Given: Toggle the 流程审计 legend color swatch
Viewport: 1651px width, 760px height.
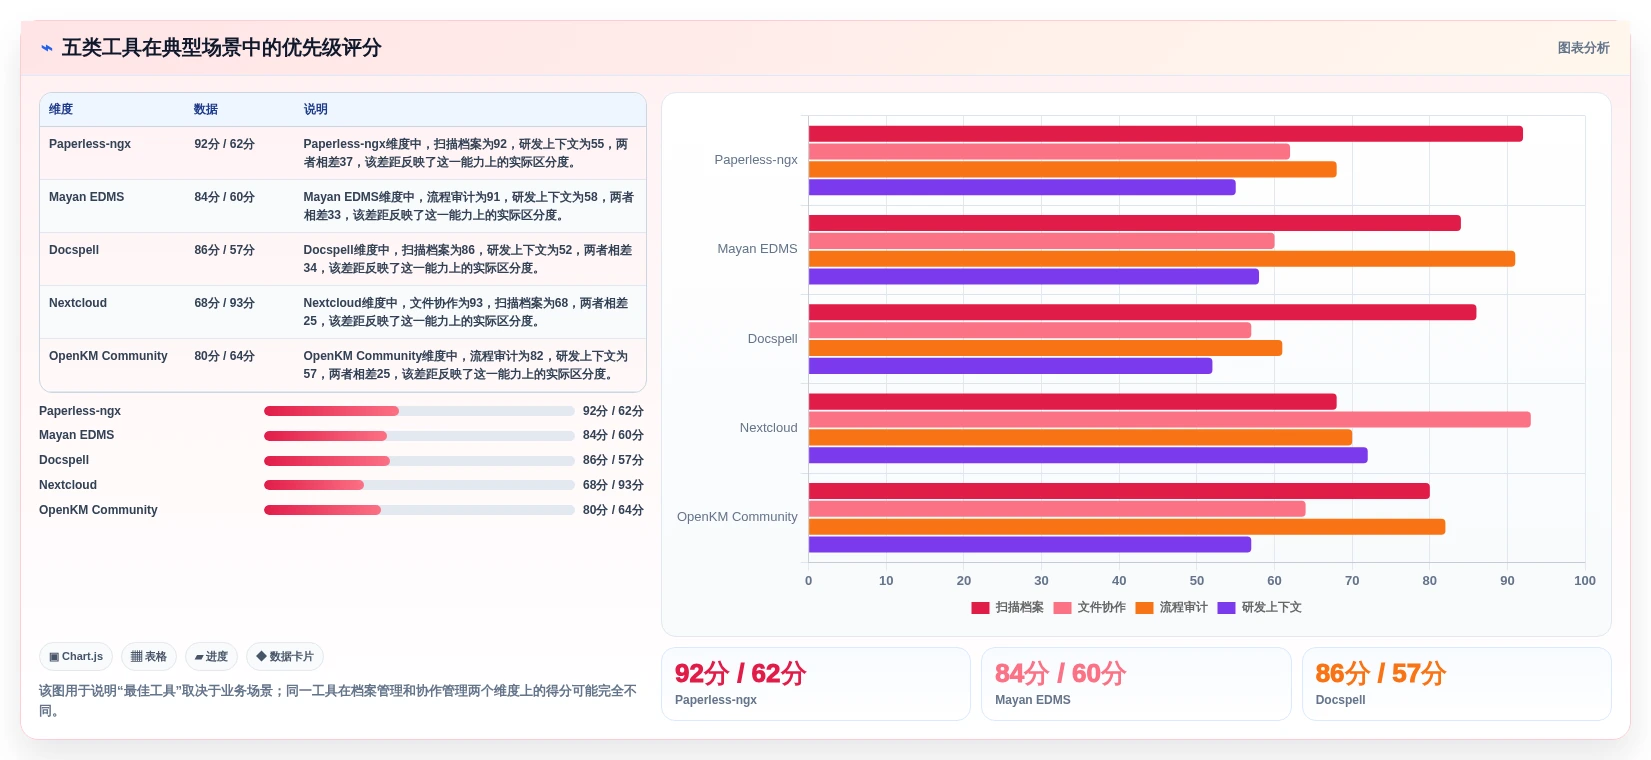Looking at the screenshot, I should [1144, 608].
